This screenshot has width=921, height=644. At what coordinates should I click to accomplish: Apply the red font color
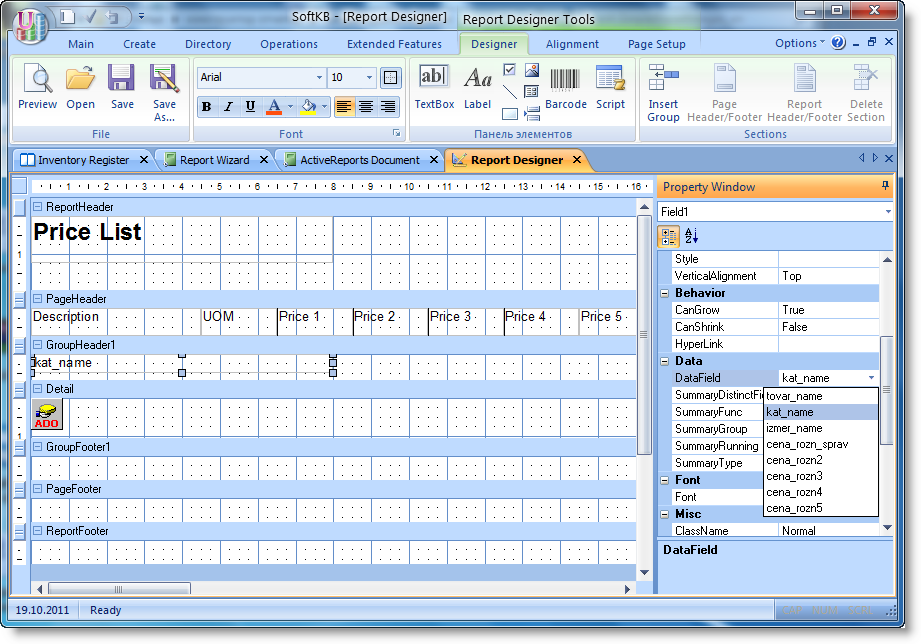[x=274, y=107]
